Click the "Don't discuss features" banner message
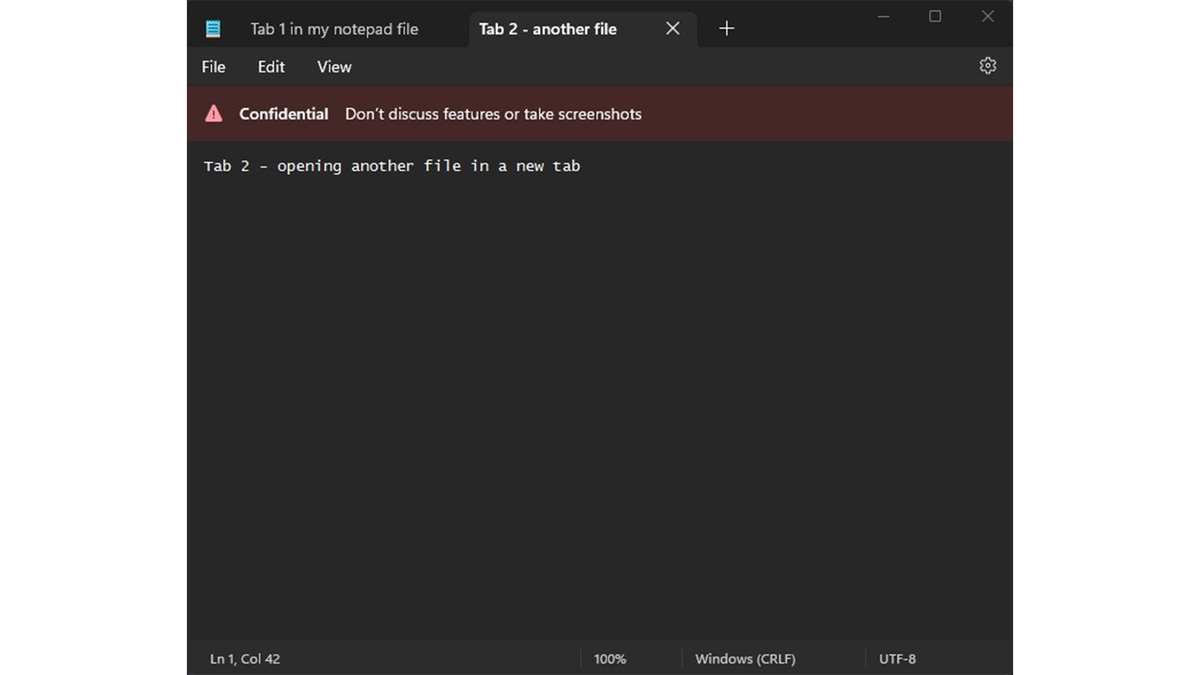Screen dimensions: 1200x675 point(493,113)
